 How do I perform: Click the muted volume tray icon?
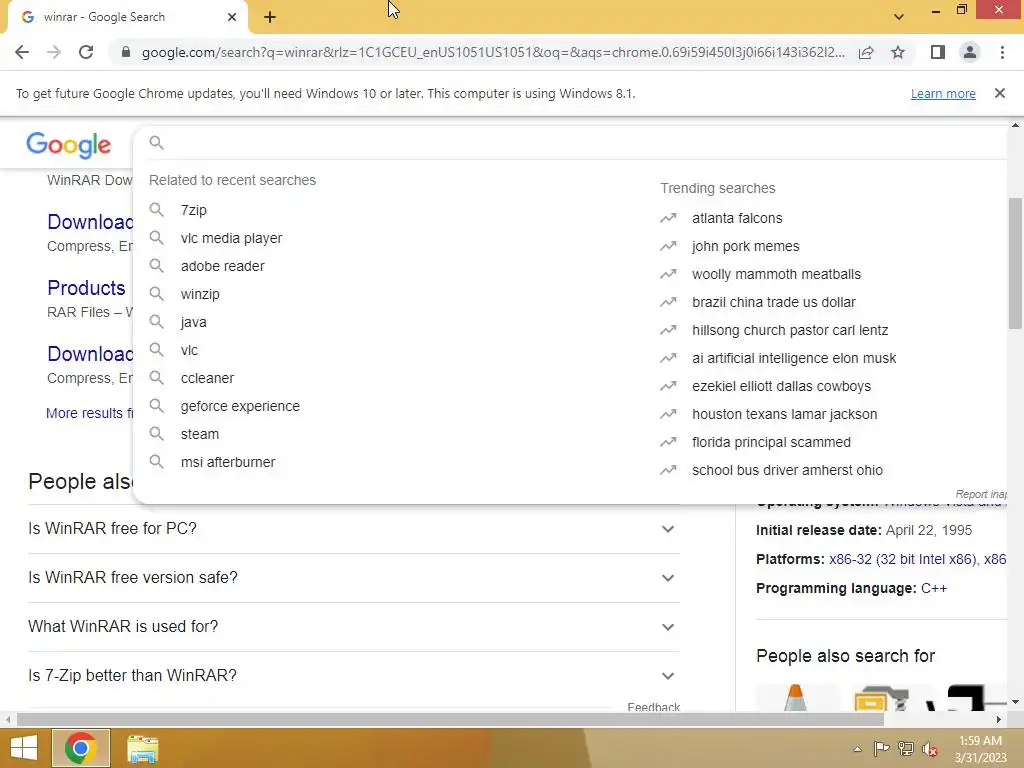click(x=930, y=749)
